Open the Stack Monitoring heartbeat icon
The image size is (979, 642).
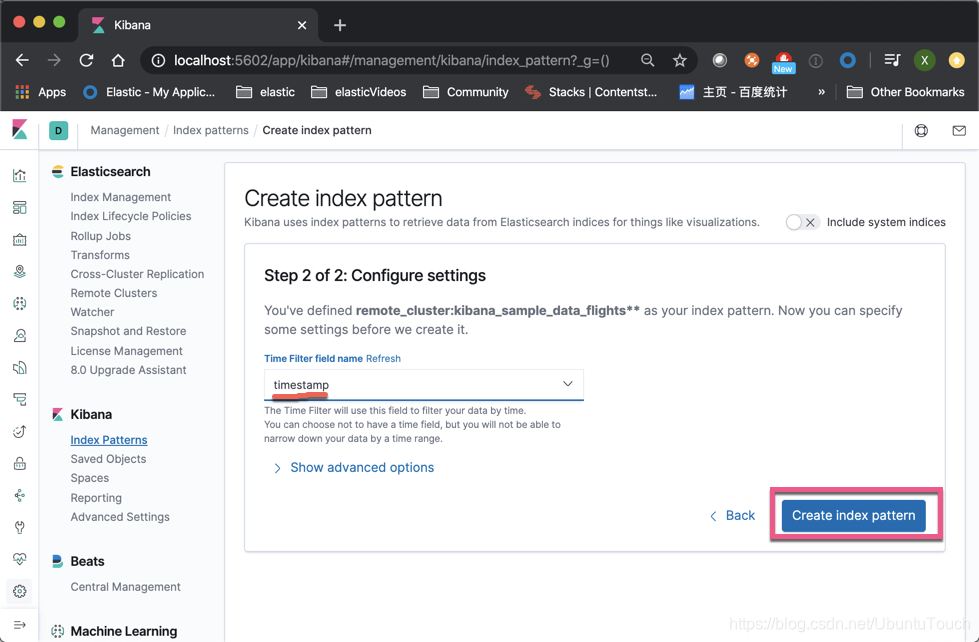click(19, 559)
